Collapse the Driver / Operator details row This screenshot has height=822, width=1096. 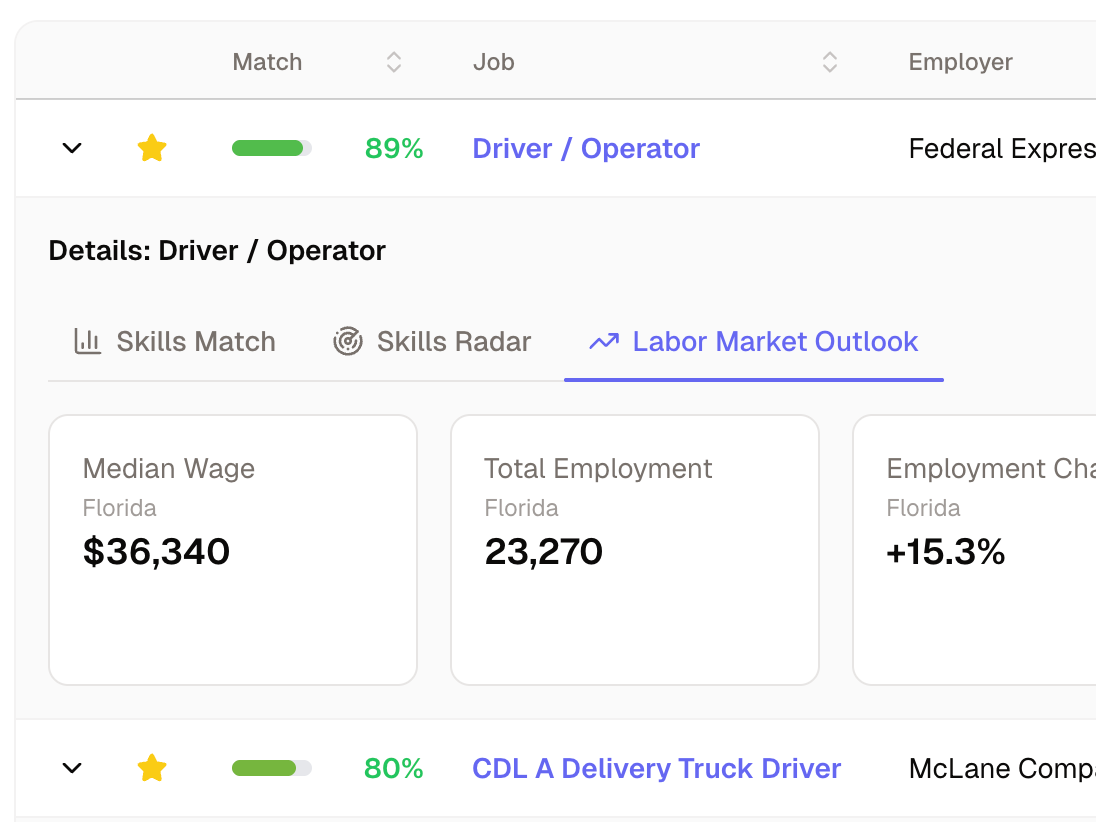71,147
